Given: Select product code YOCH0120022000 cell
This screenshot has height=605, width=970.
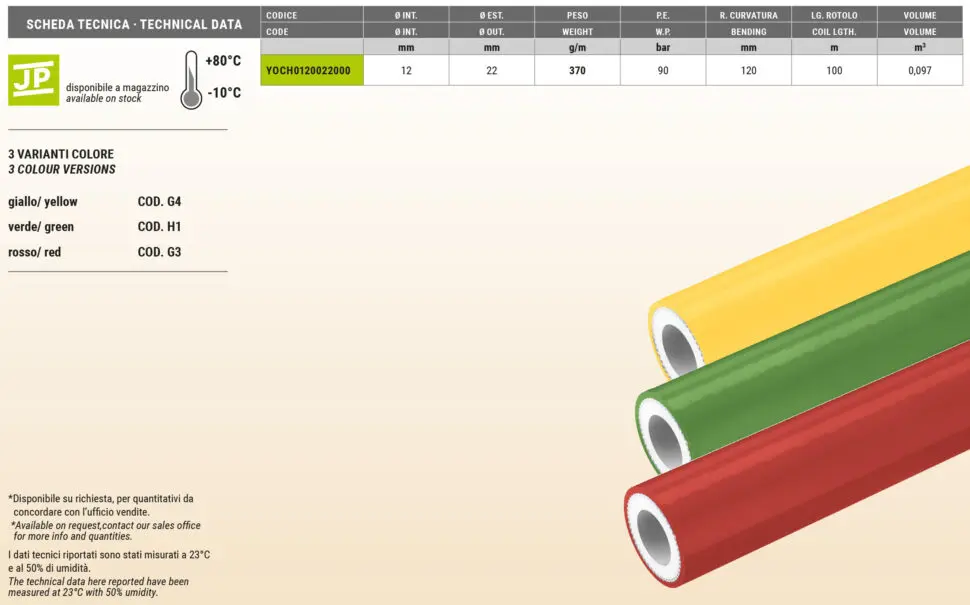Looking at the screenshot, I should point(311,70).
